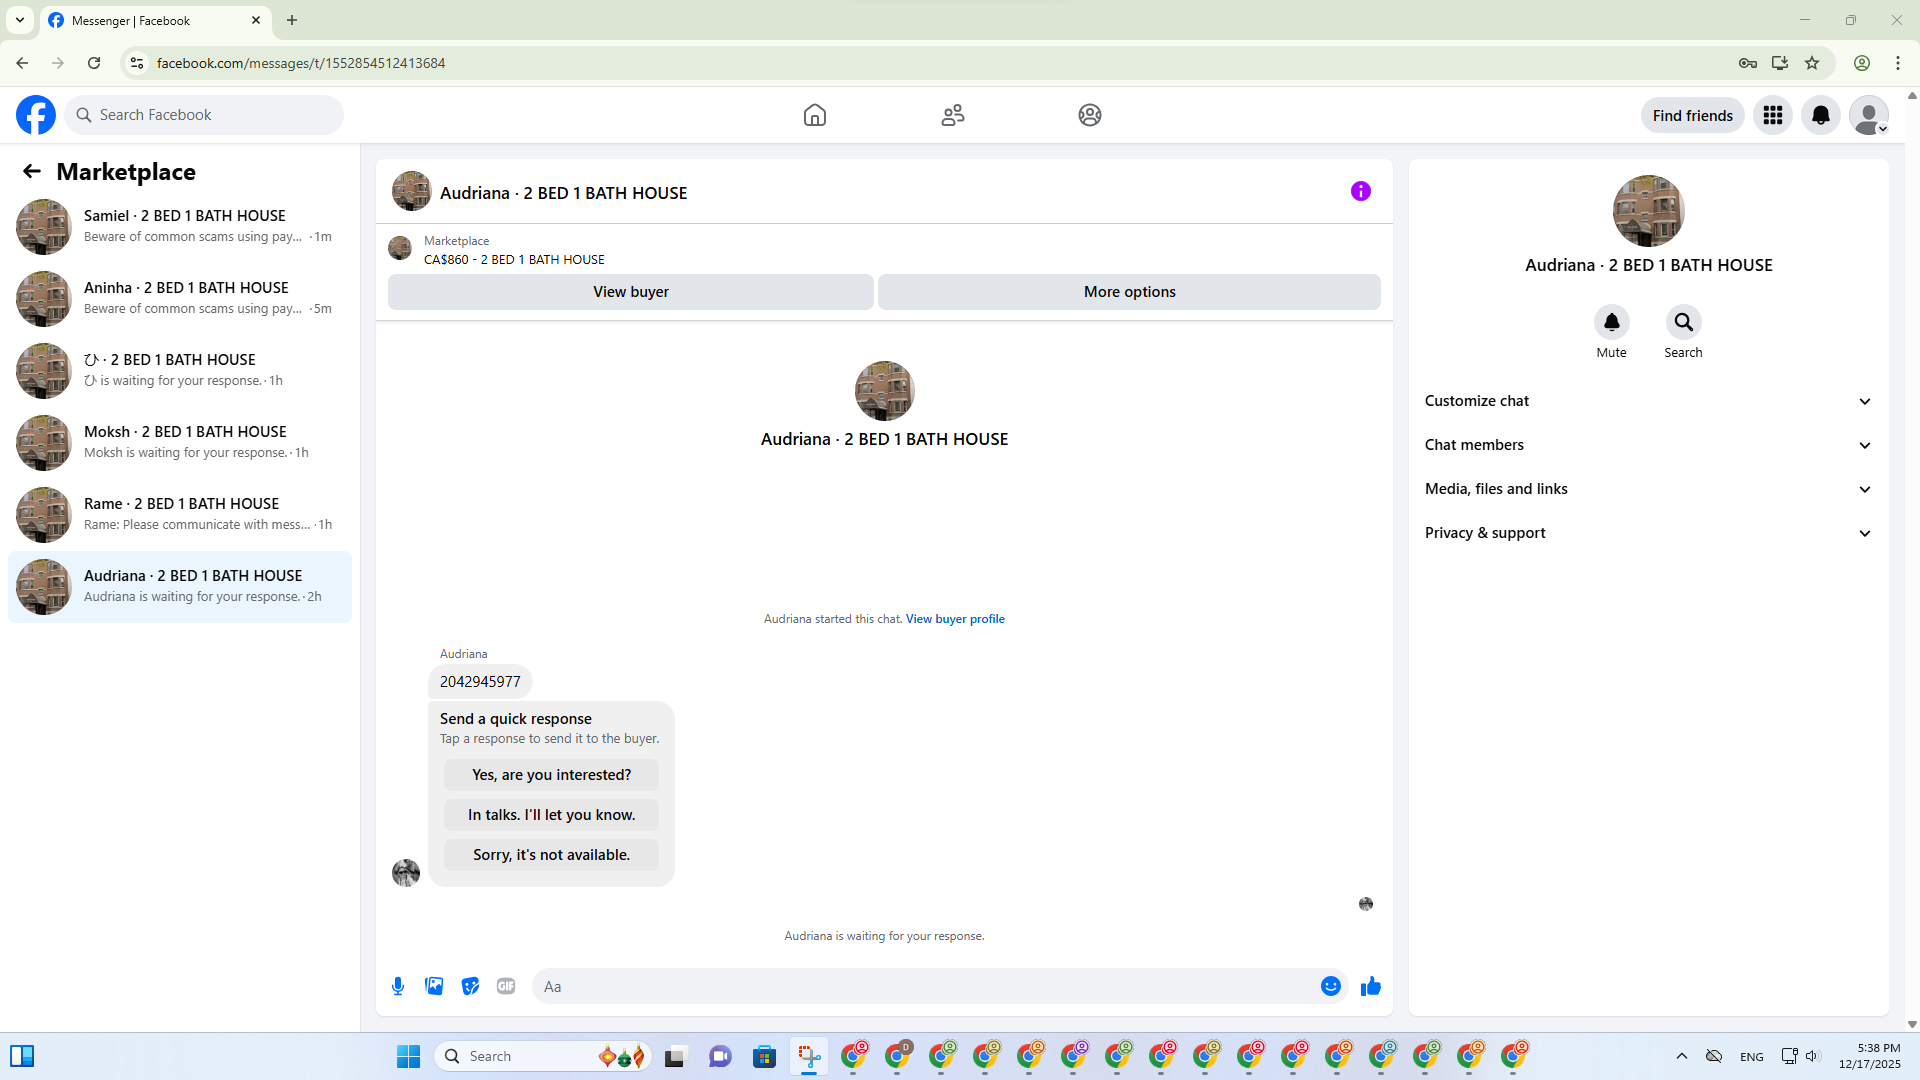This screenshot has height=1080, width=1920.
Task: Click the purple conversation info icon
Action: click(1360, 191)
